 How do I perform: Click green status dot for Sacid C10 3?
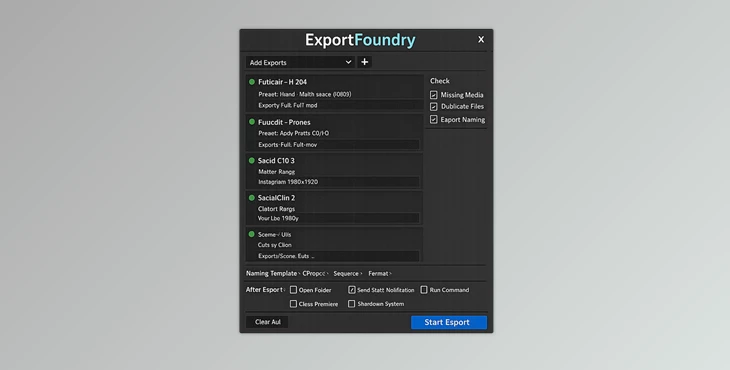(252, 161)
